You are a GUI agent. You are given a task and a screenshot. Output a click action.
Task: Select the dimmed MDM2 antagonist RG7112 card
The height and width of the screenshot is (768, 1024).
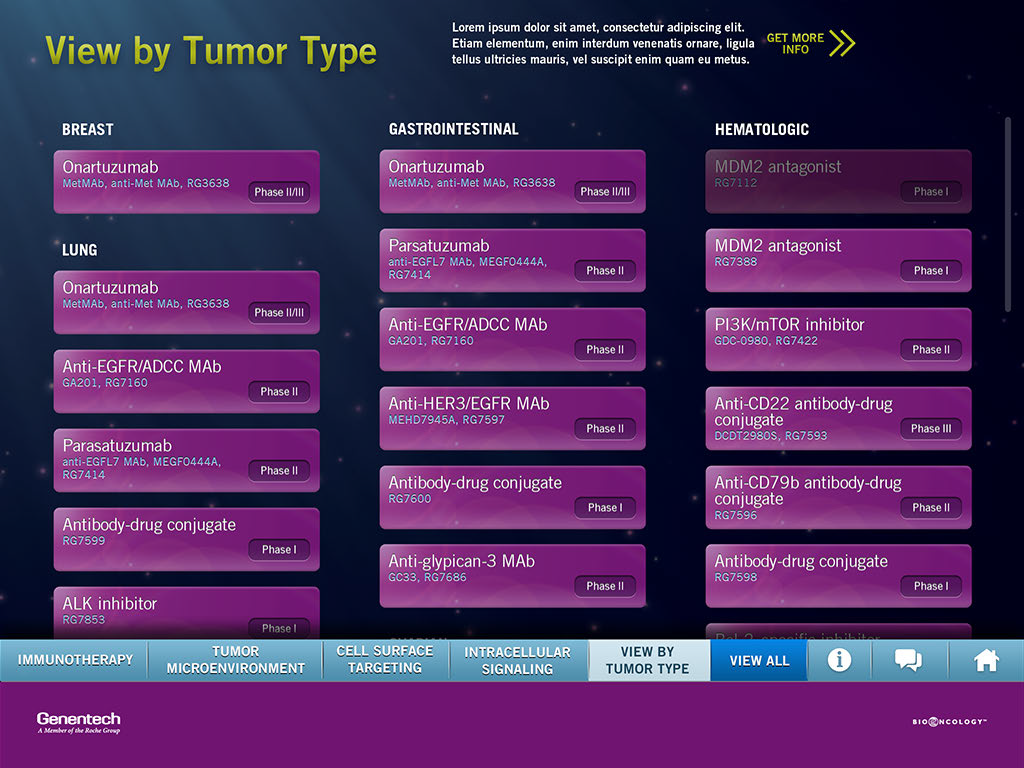tap(838, 182)
